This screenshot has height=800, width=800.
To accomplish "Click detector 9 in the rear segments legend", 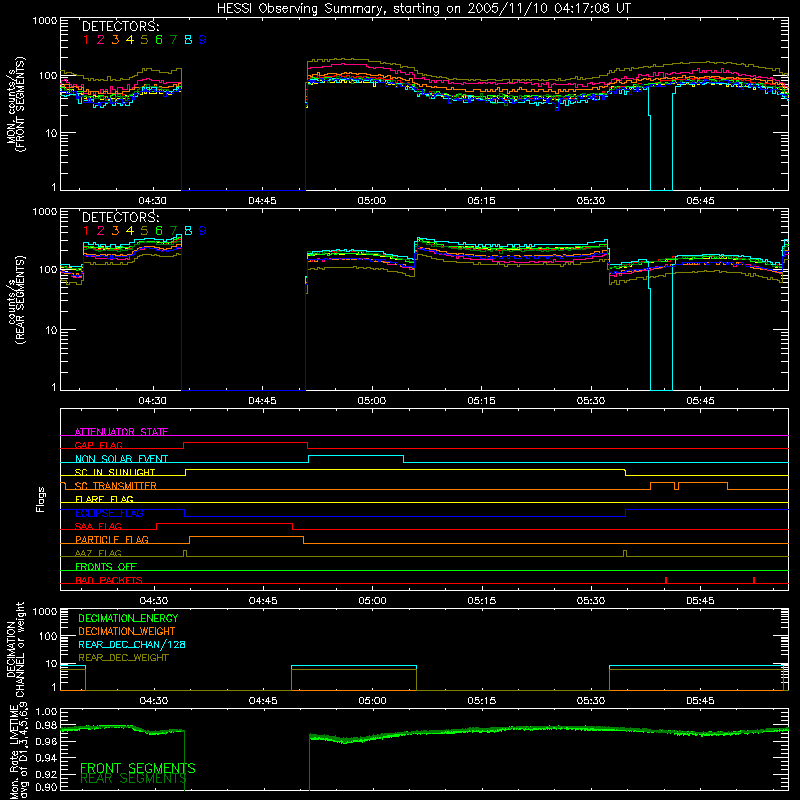I will pos(203,231).
